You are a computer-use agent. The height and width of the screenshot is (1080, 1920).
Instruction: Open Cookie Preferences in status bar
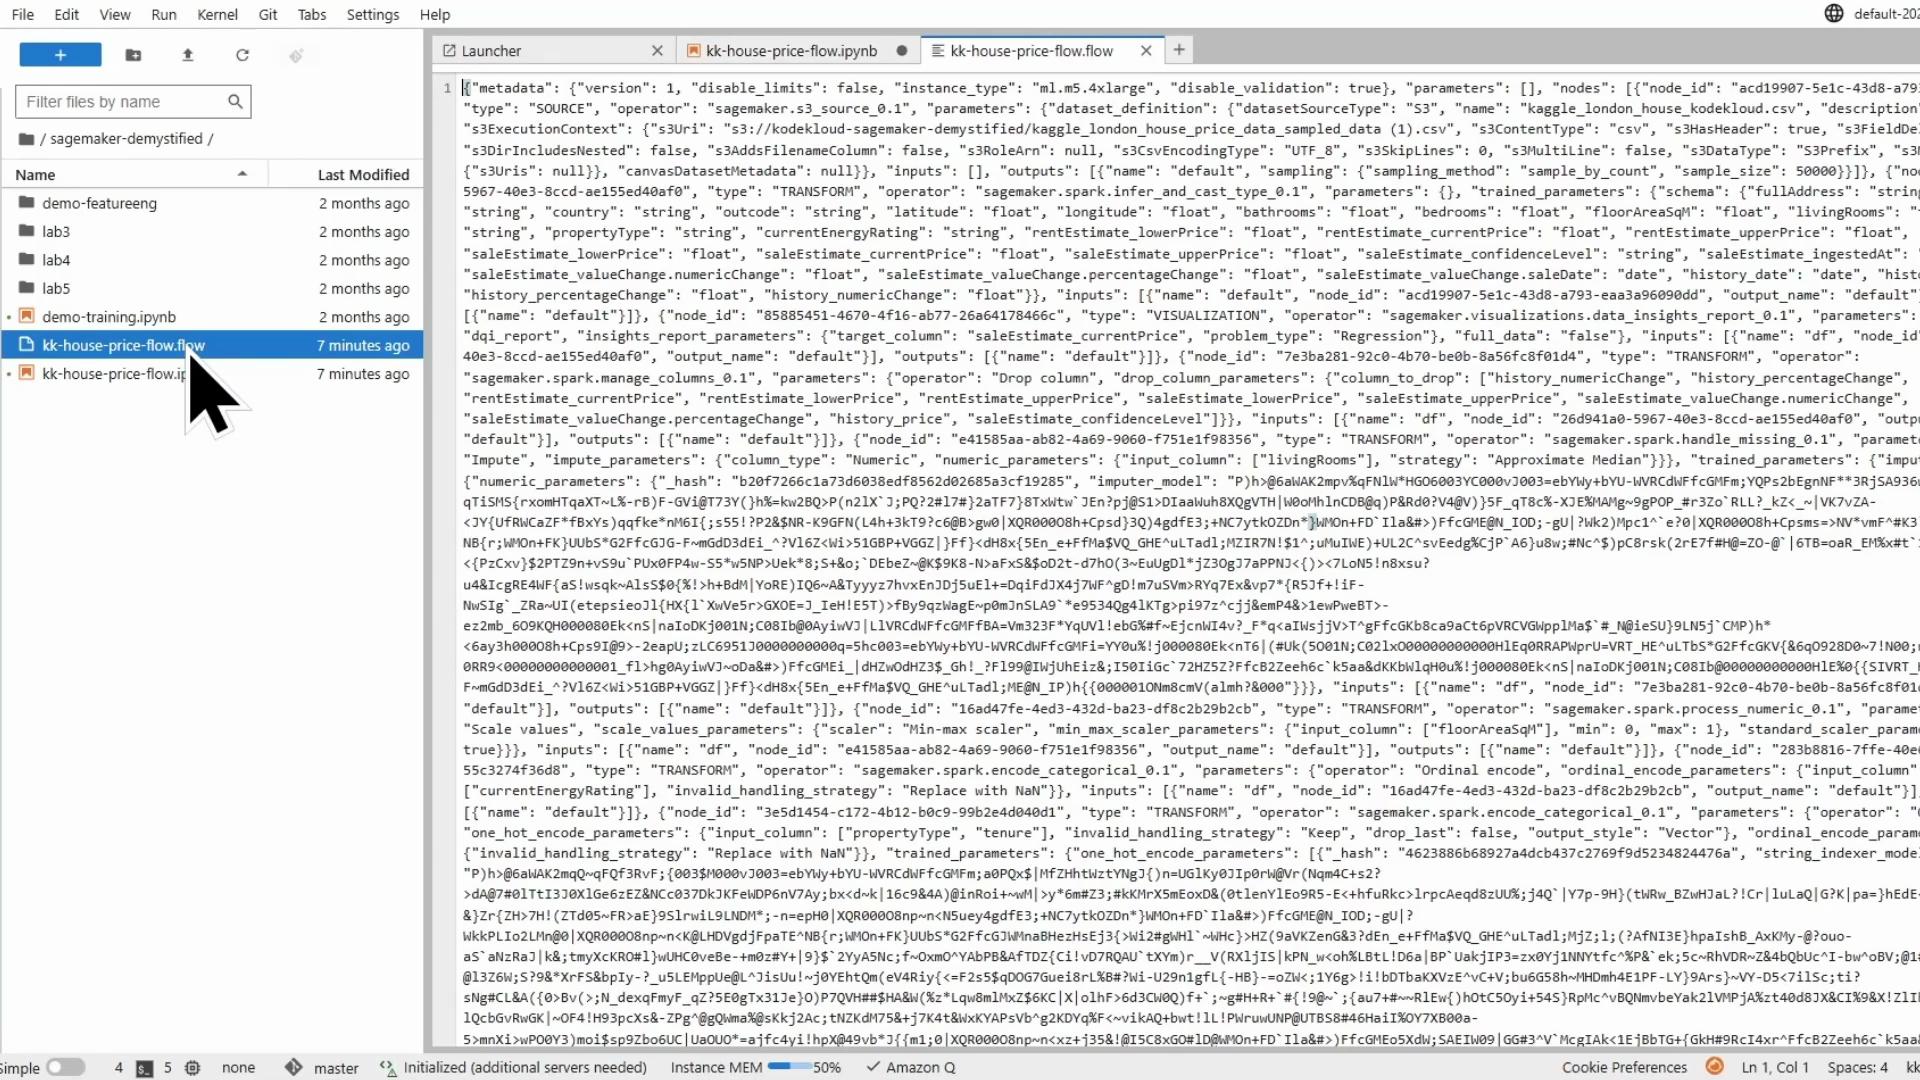[1624, 1068]
